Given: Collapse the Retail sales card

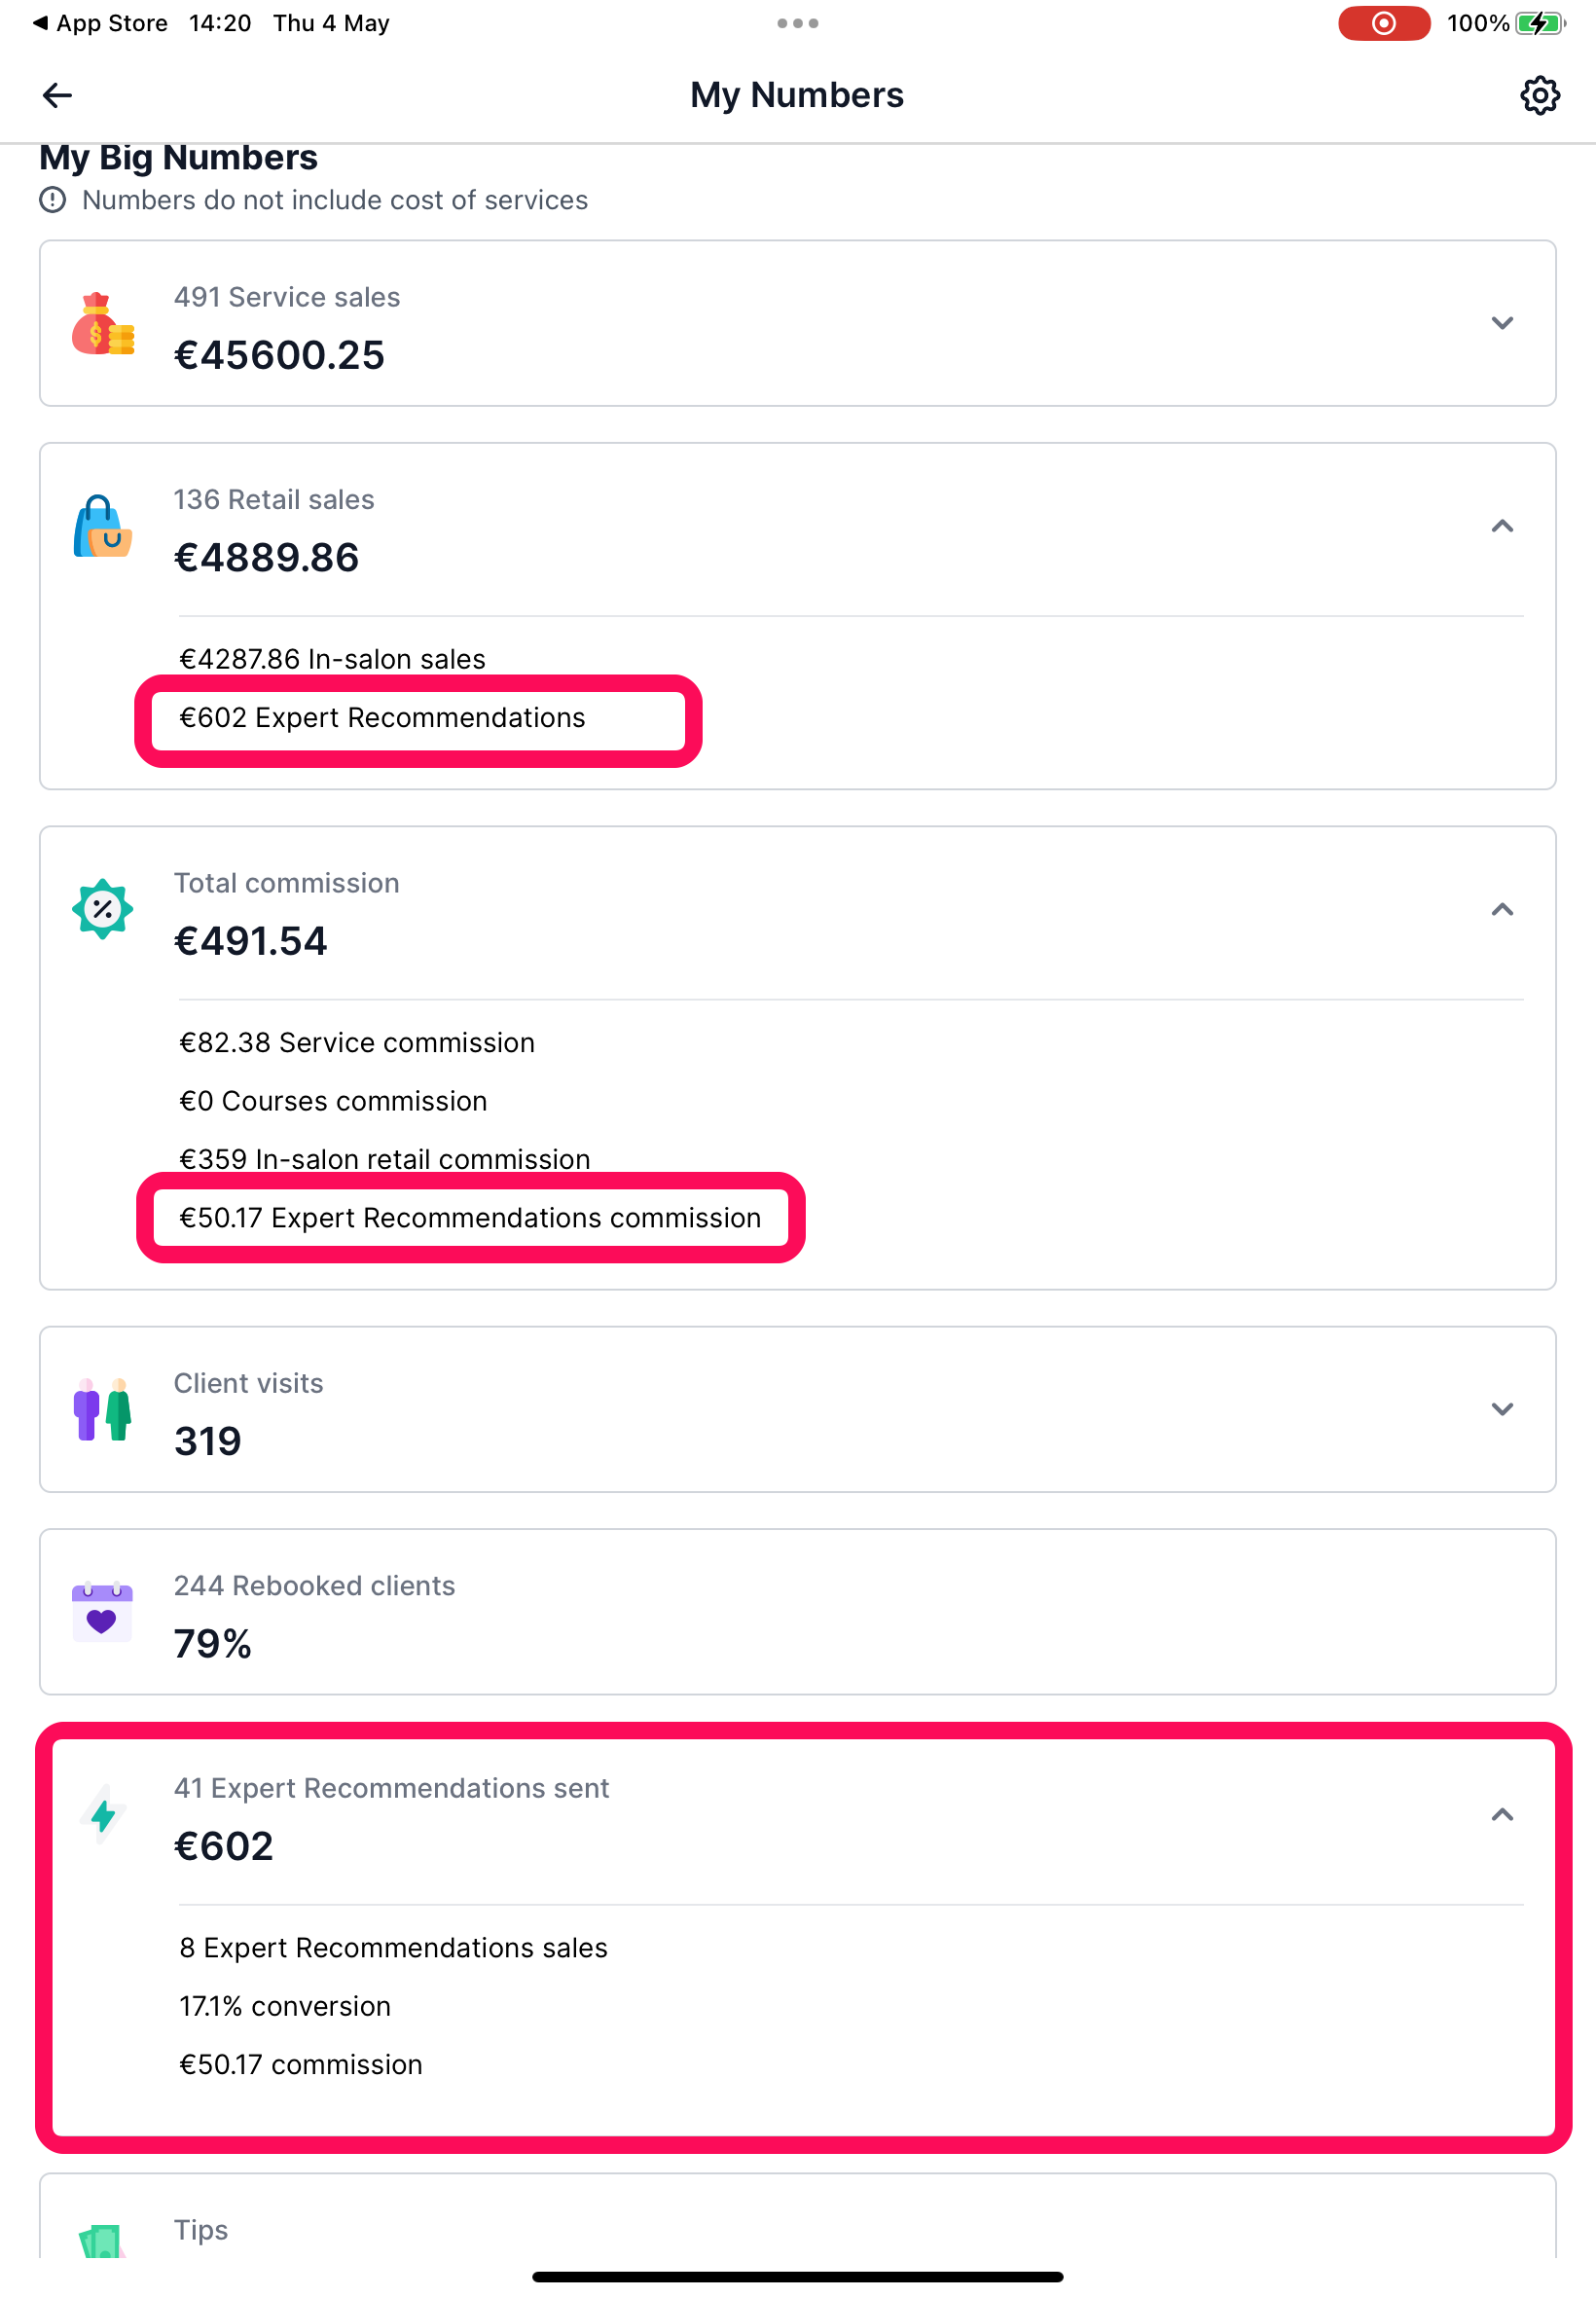Looking at the screenshot, I should pyautogui.click(x=1501, y=526).
